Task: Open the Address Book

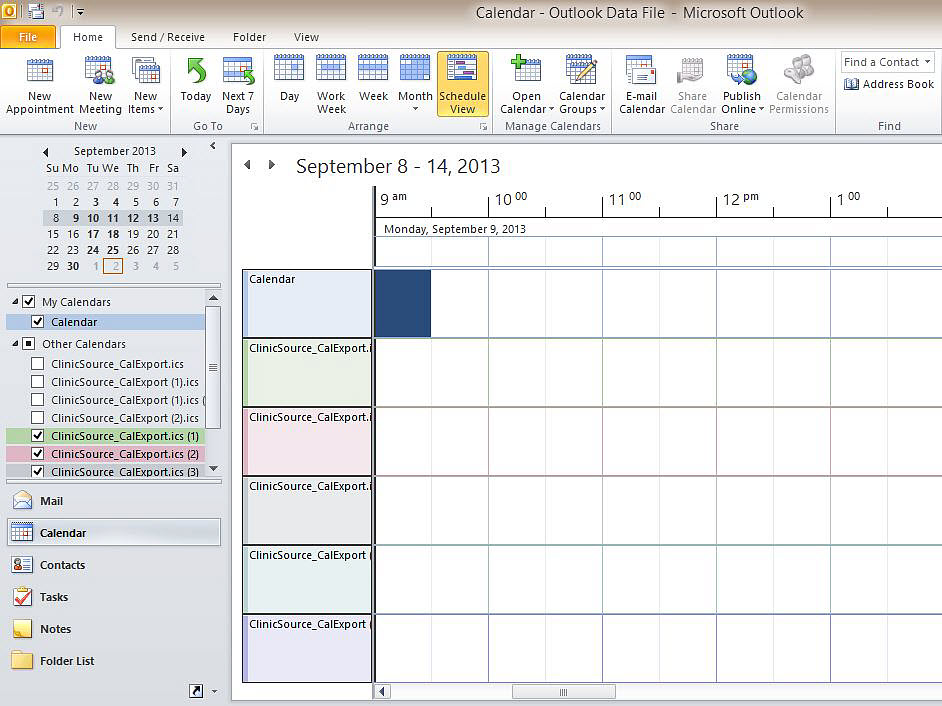Action: click(x=889, y=84)
